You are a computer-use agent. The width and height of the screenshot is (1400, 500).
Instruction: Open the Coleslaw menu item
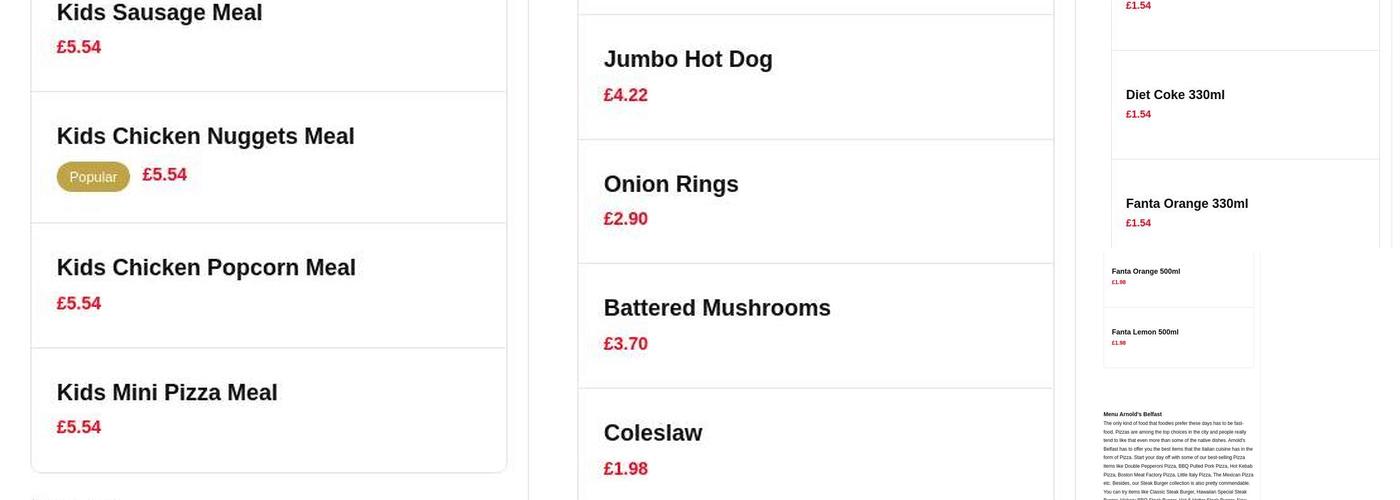click(653, 433)
